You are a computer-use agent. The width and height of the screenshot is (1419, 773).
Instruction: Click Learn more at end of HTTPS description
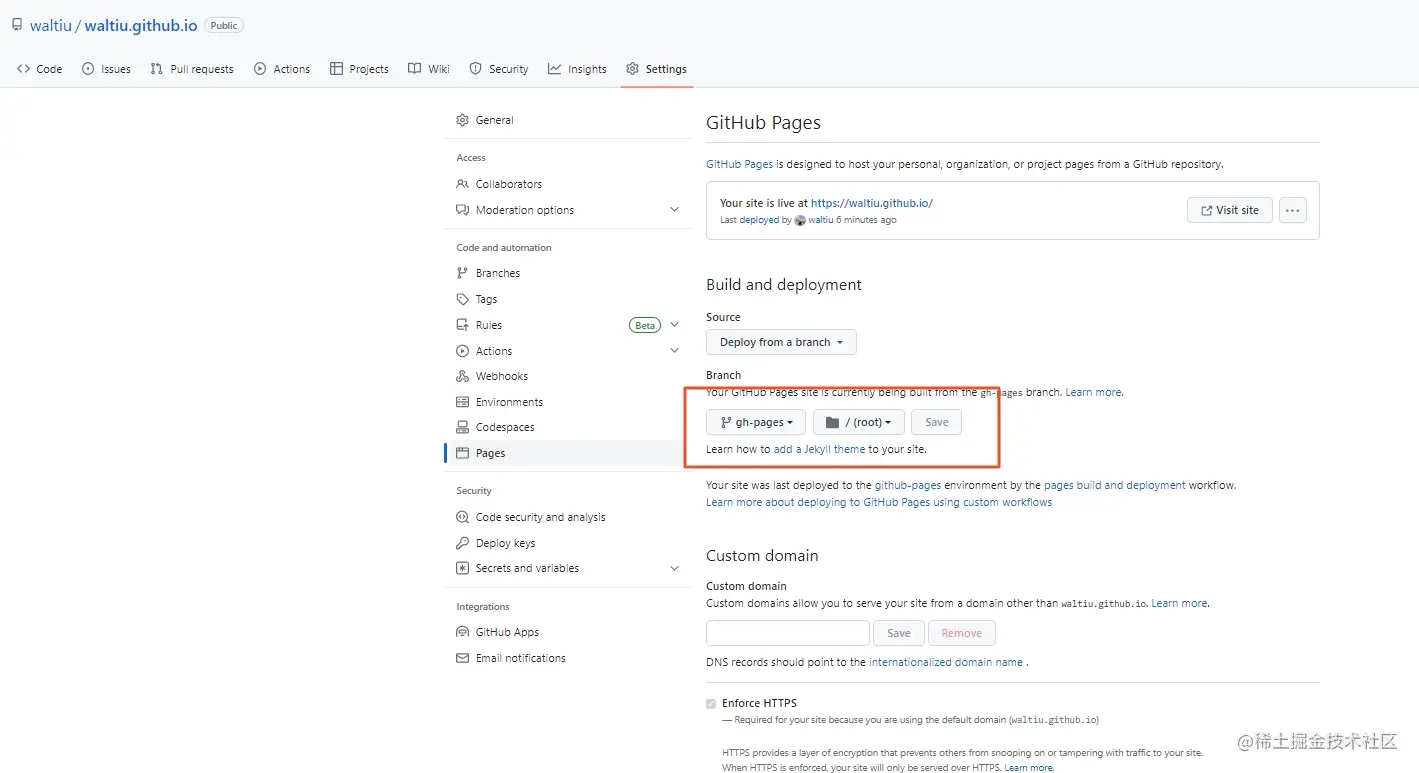[x=1029, y=768]
